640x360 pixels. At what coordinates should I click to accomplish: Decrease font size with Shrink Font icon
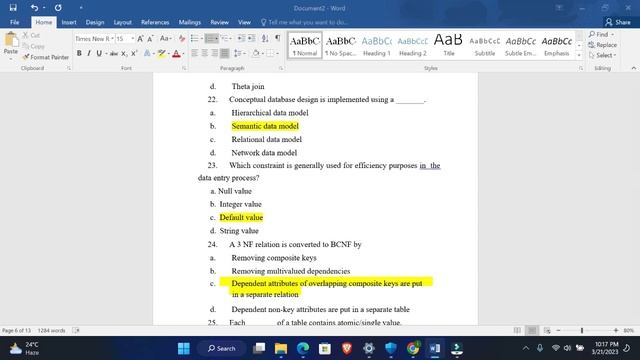(150, 39)
